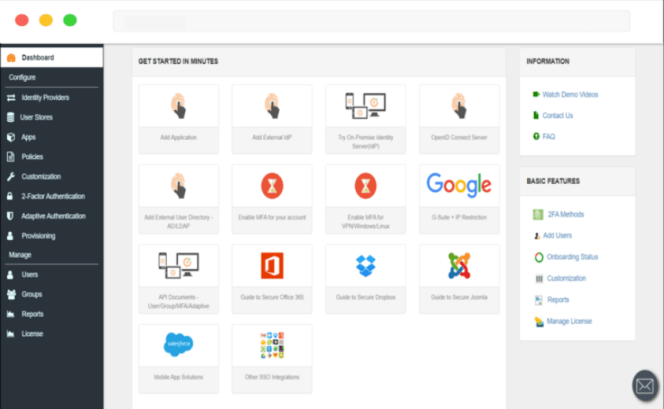664x409 pixels.
Task: Open Onboarding Status link
Action: (572, 257)
